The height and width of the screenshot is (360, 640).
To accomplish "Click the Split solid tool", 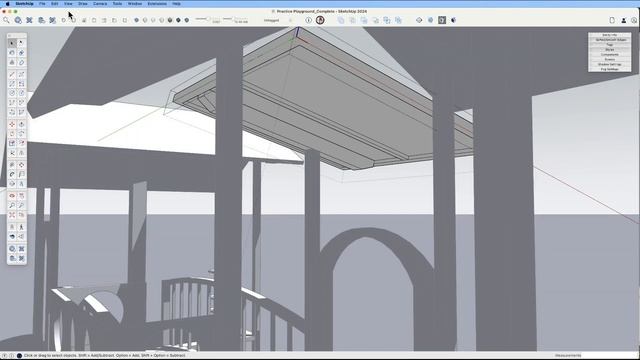I will point(398,20).
